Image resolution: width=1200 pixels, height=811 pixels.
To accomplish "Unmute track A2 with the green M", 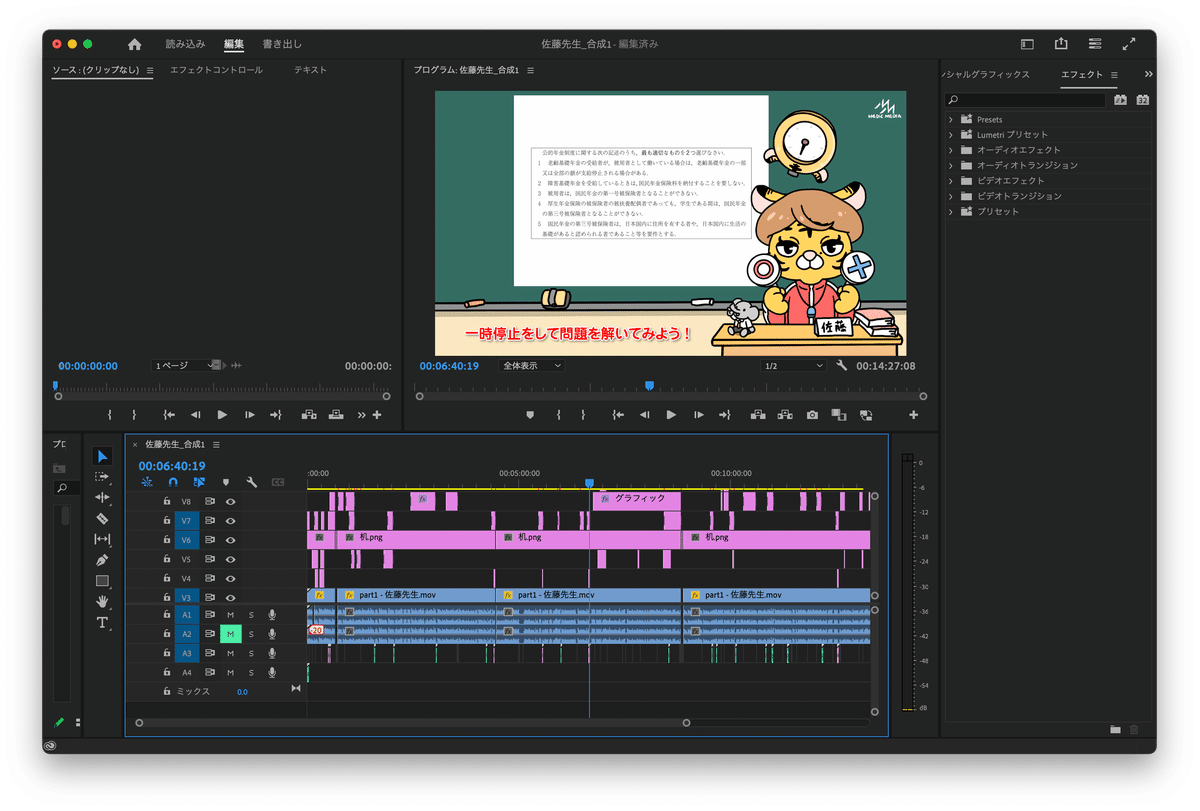I will [230, 634].
